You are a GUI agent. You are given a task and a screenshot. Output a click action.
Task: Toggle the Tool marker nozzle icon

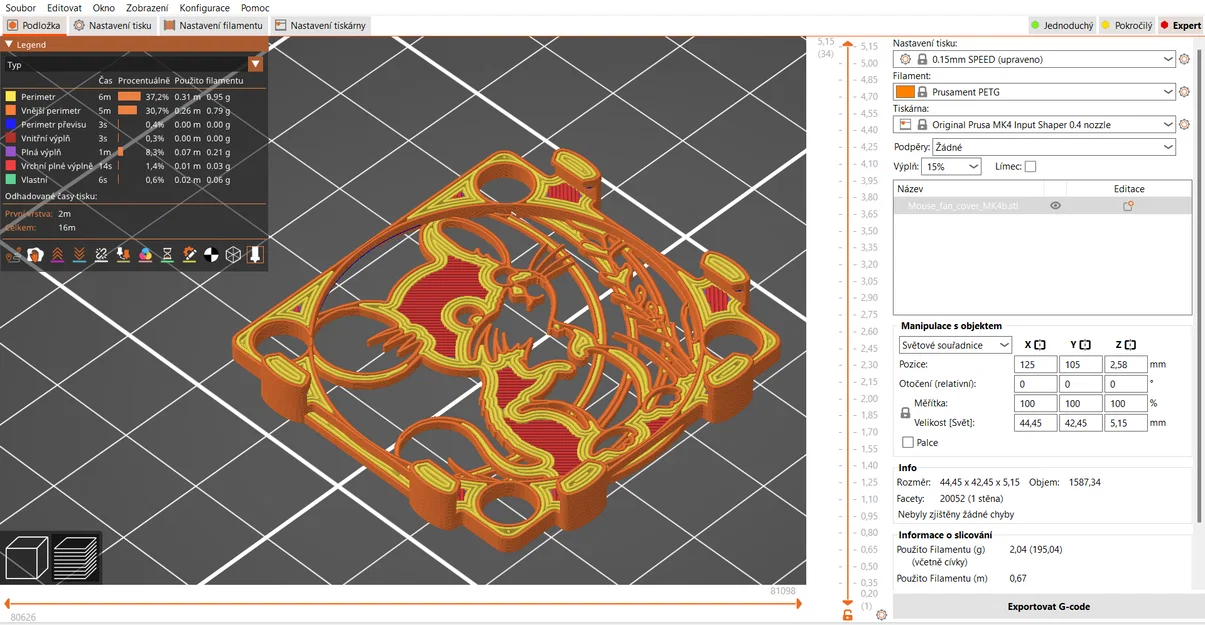pos(255,255)
